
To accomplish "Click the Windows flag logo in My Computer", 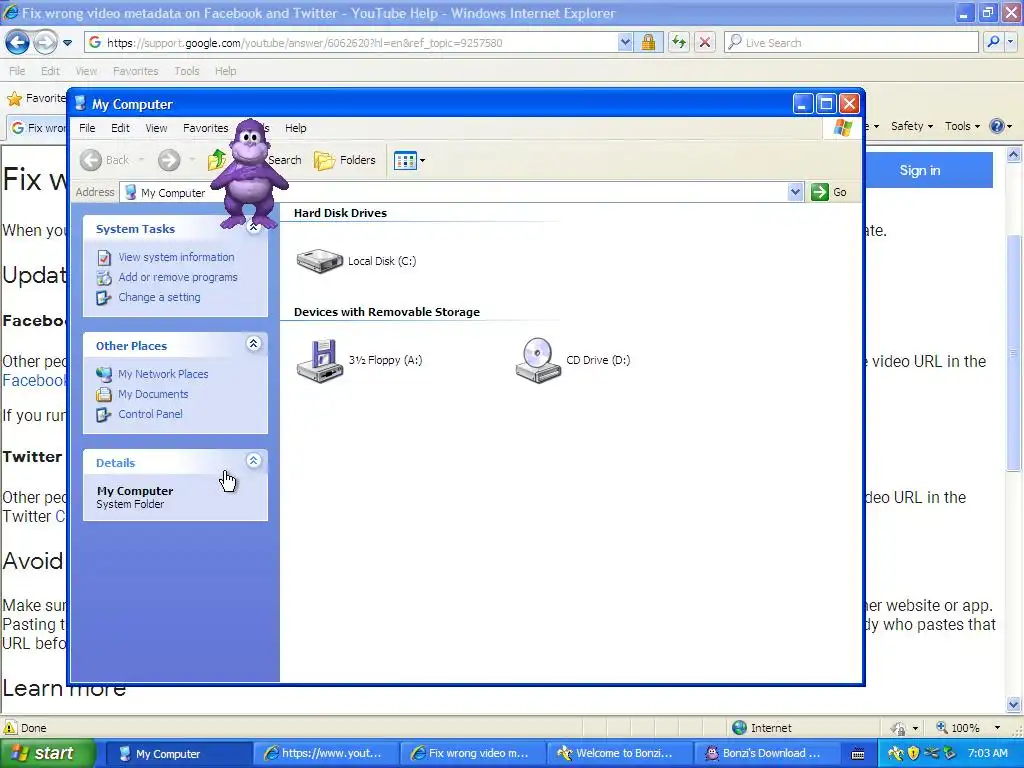I will coord(842,127).
